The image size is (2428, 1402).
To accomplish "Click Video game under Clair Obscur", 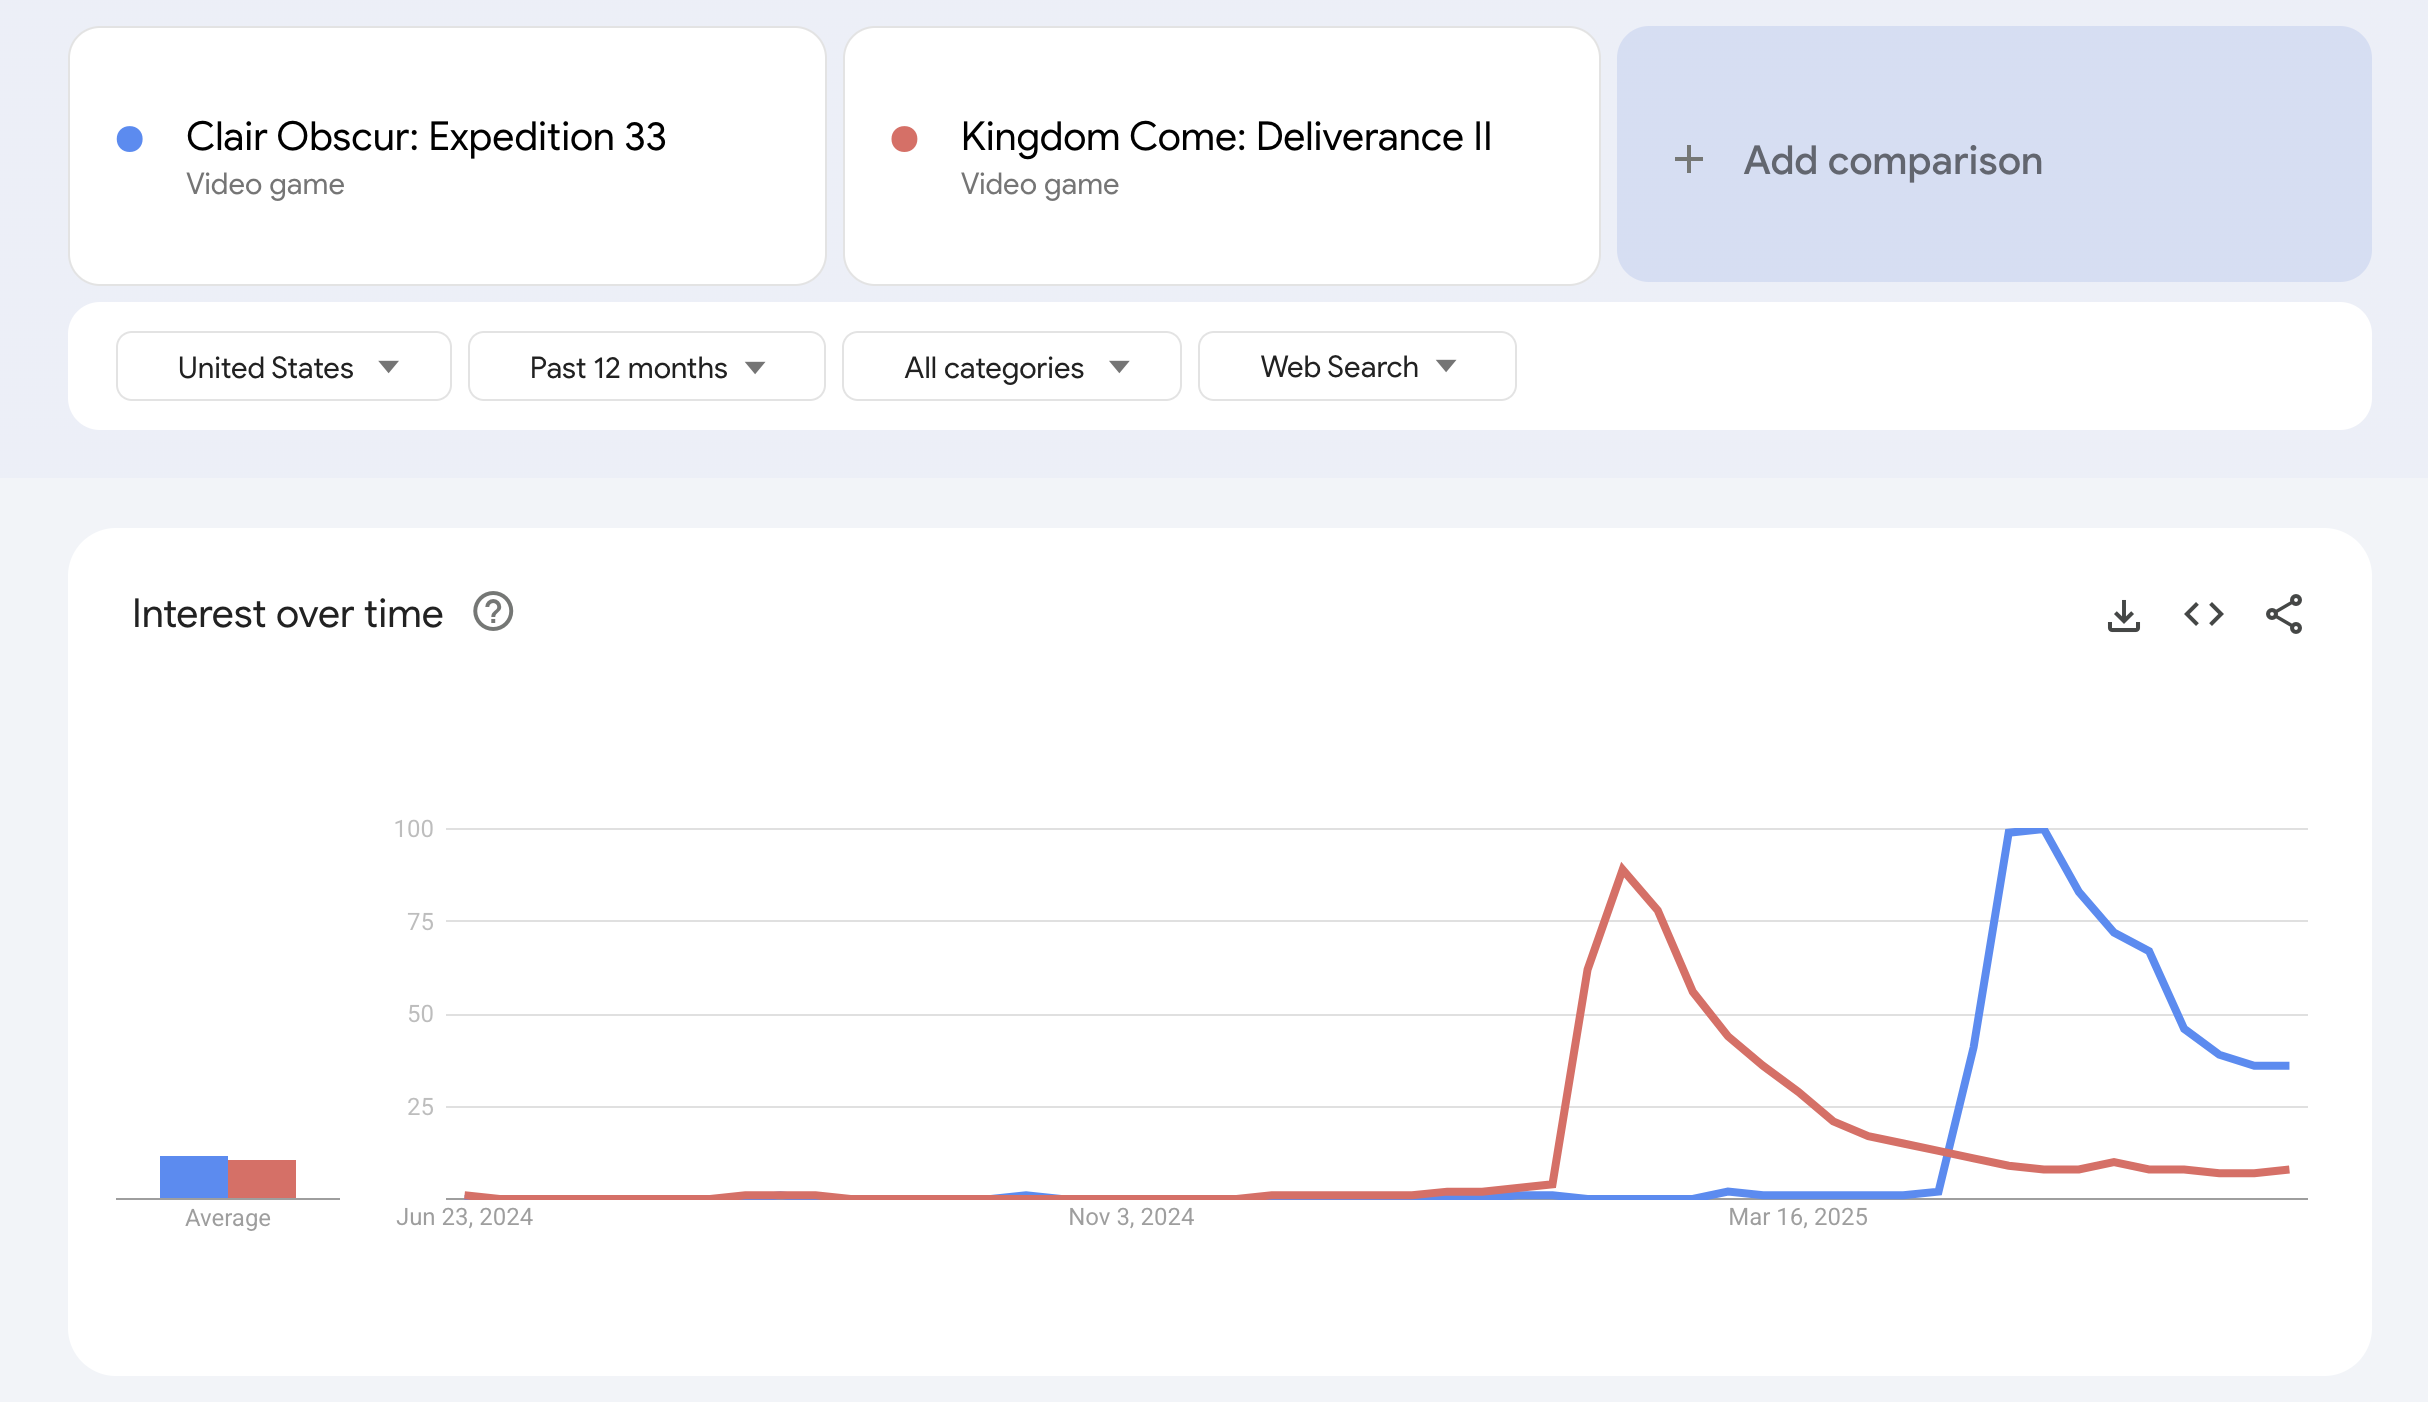I will (x=265, y=184).
